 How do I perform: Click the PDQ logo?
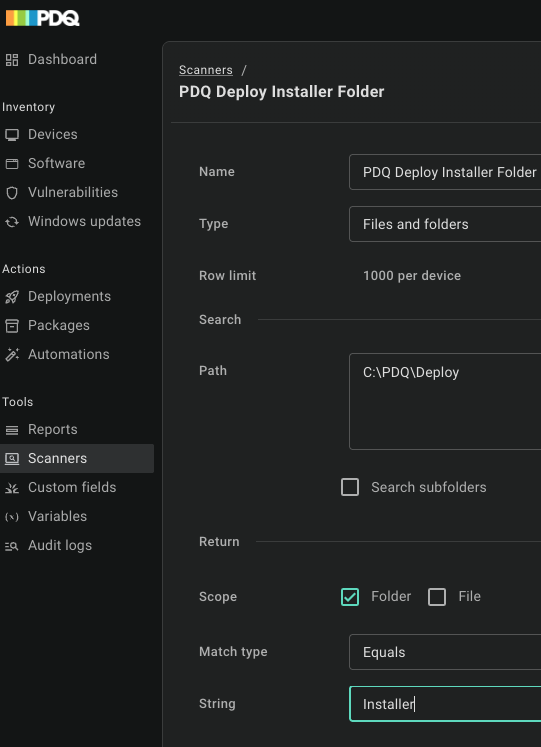[42, 18]
